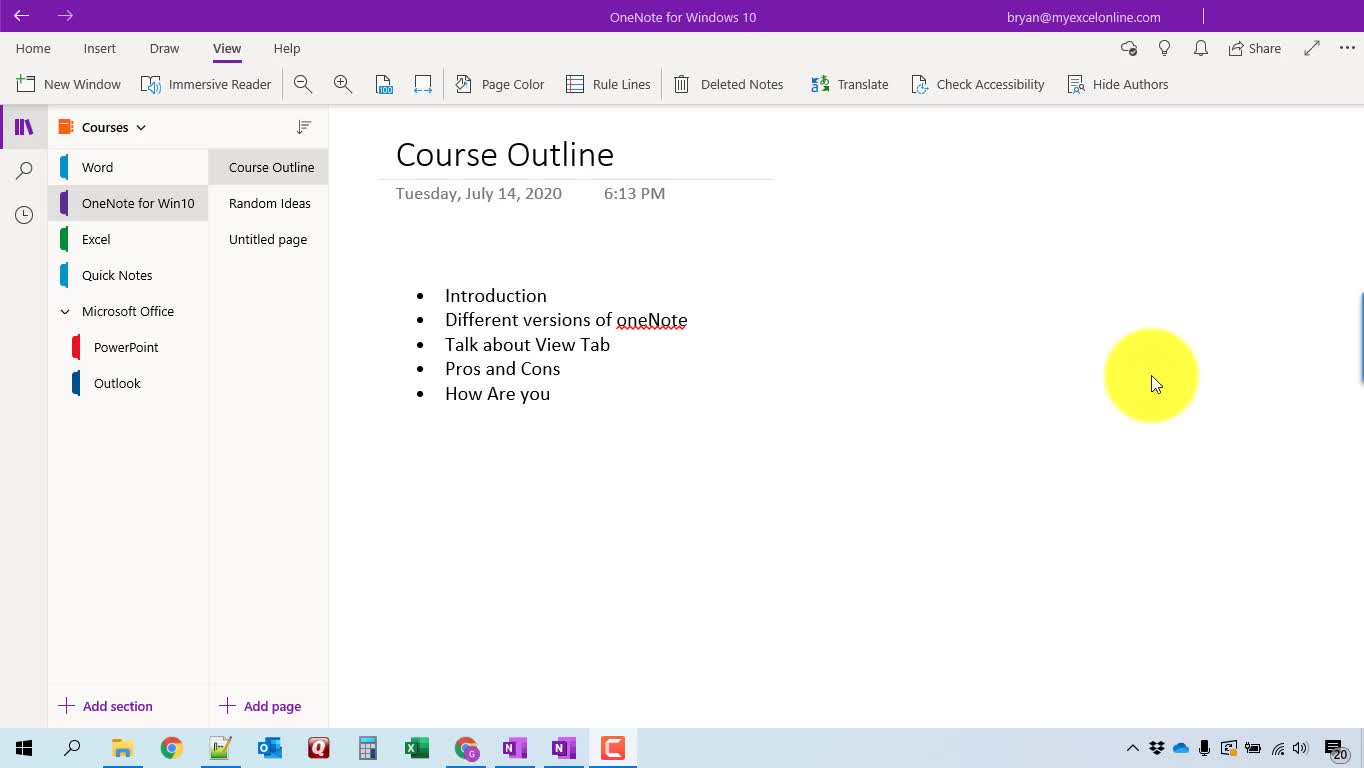Click Add section
Viewport: 1364px width, 768px height.
106,706
